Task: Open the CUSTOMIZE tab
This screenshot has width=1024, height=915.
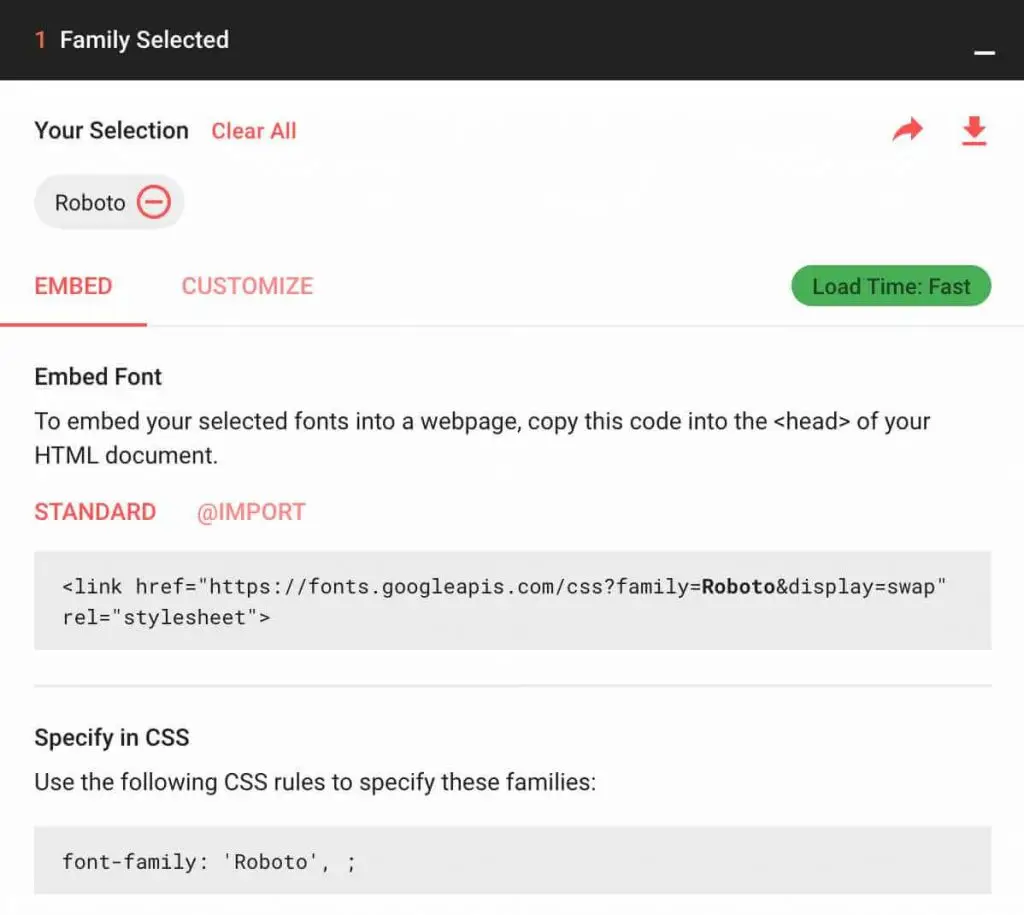Action: point(246,286)
